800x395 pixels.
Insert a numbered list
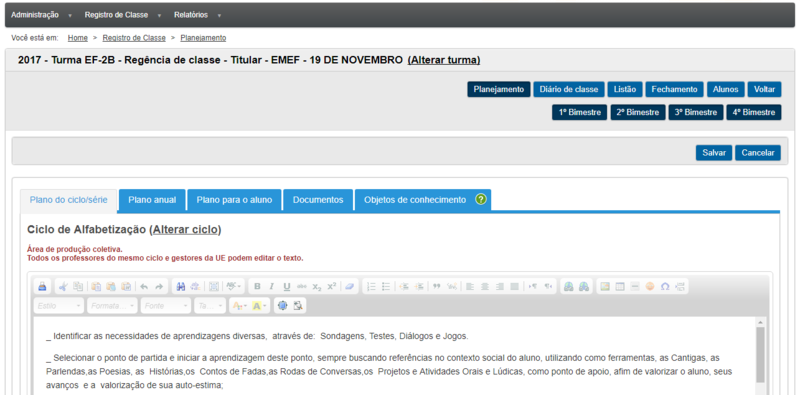click(371, 286)
